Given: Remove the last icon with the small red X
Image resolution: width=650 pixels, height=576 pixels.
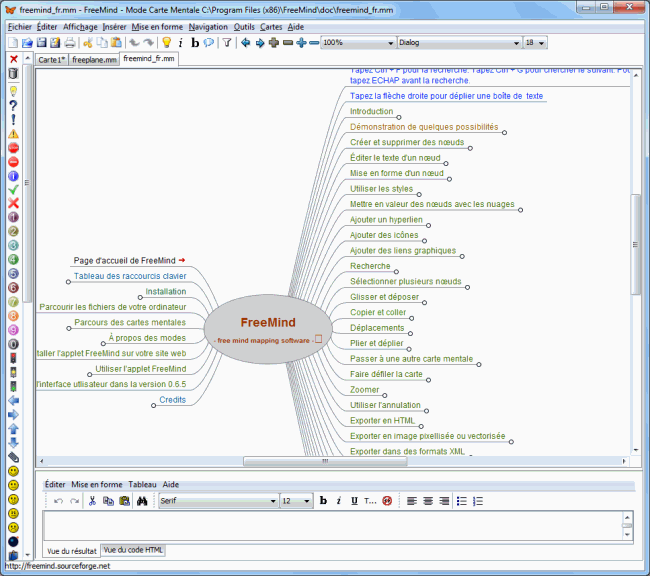Looking at the screenshot, I should coord(13,59).
